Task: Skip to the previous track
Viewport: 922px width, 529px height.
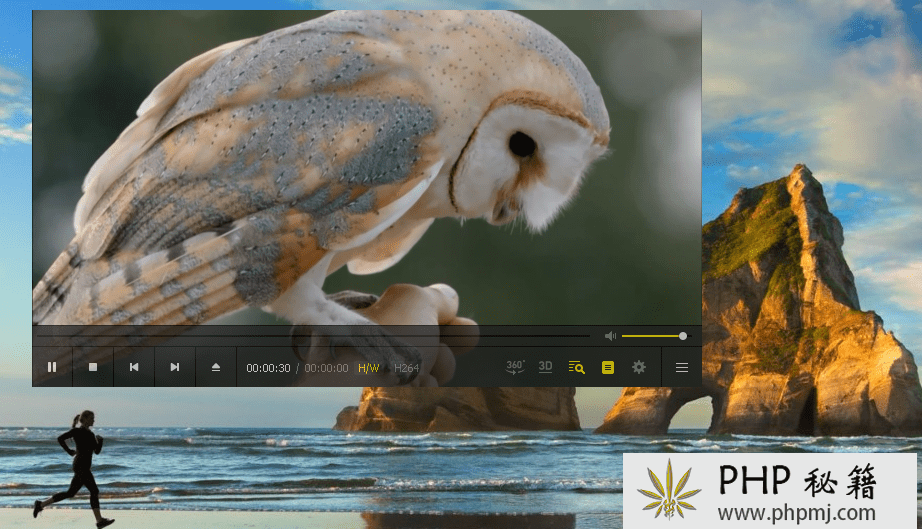Action: tap(134, 367)
